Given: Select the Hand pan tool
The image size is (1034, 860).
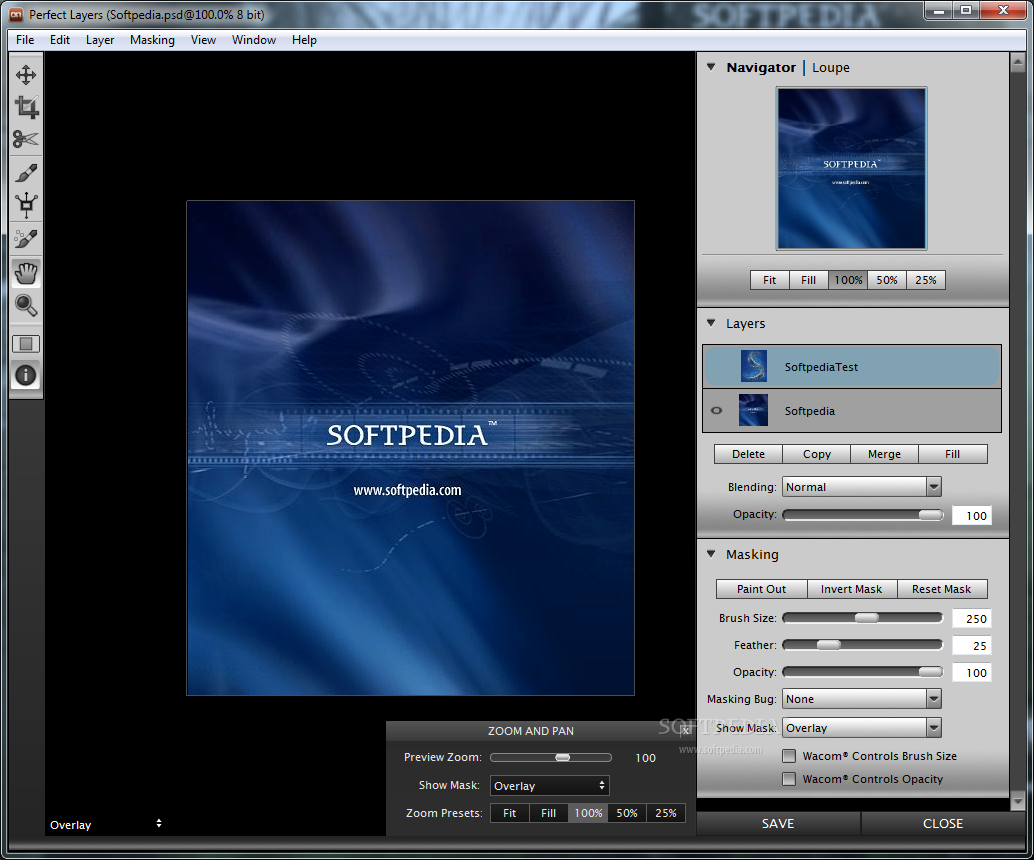Looking at the screenshot, I should tap(26, 273).
